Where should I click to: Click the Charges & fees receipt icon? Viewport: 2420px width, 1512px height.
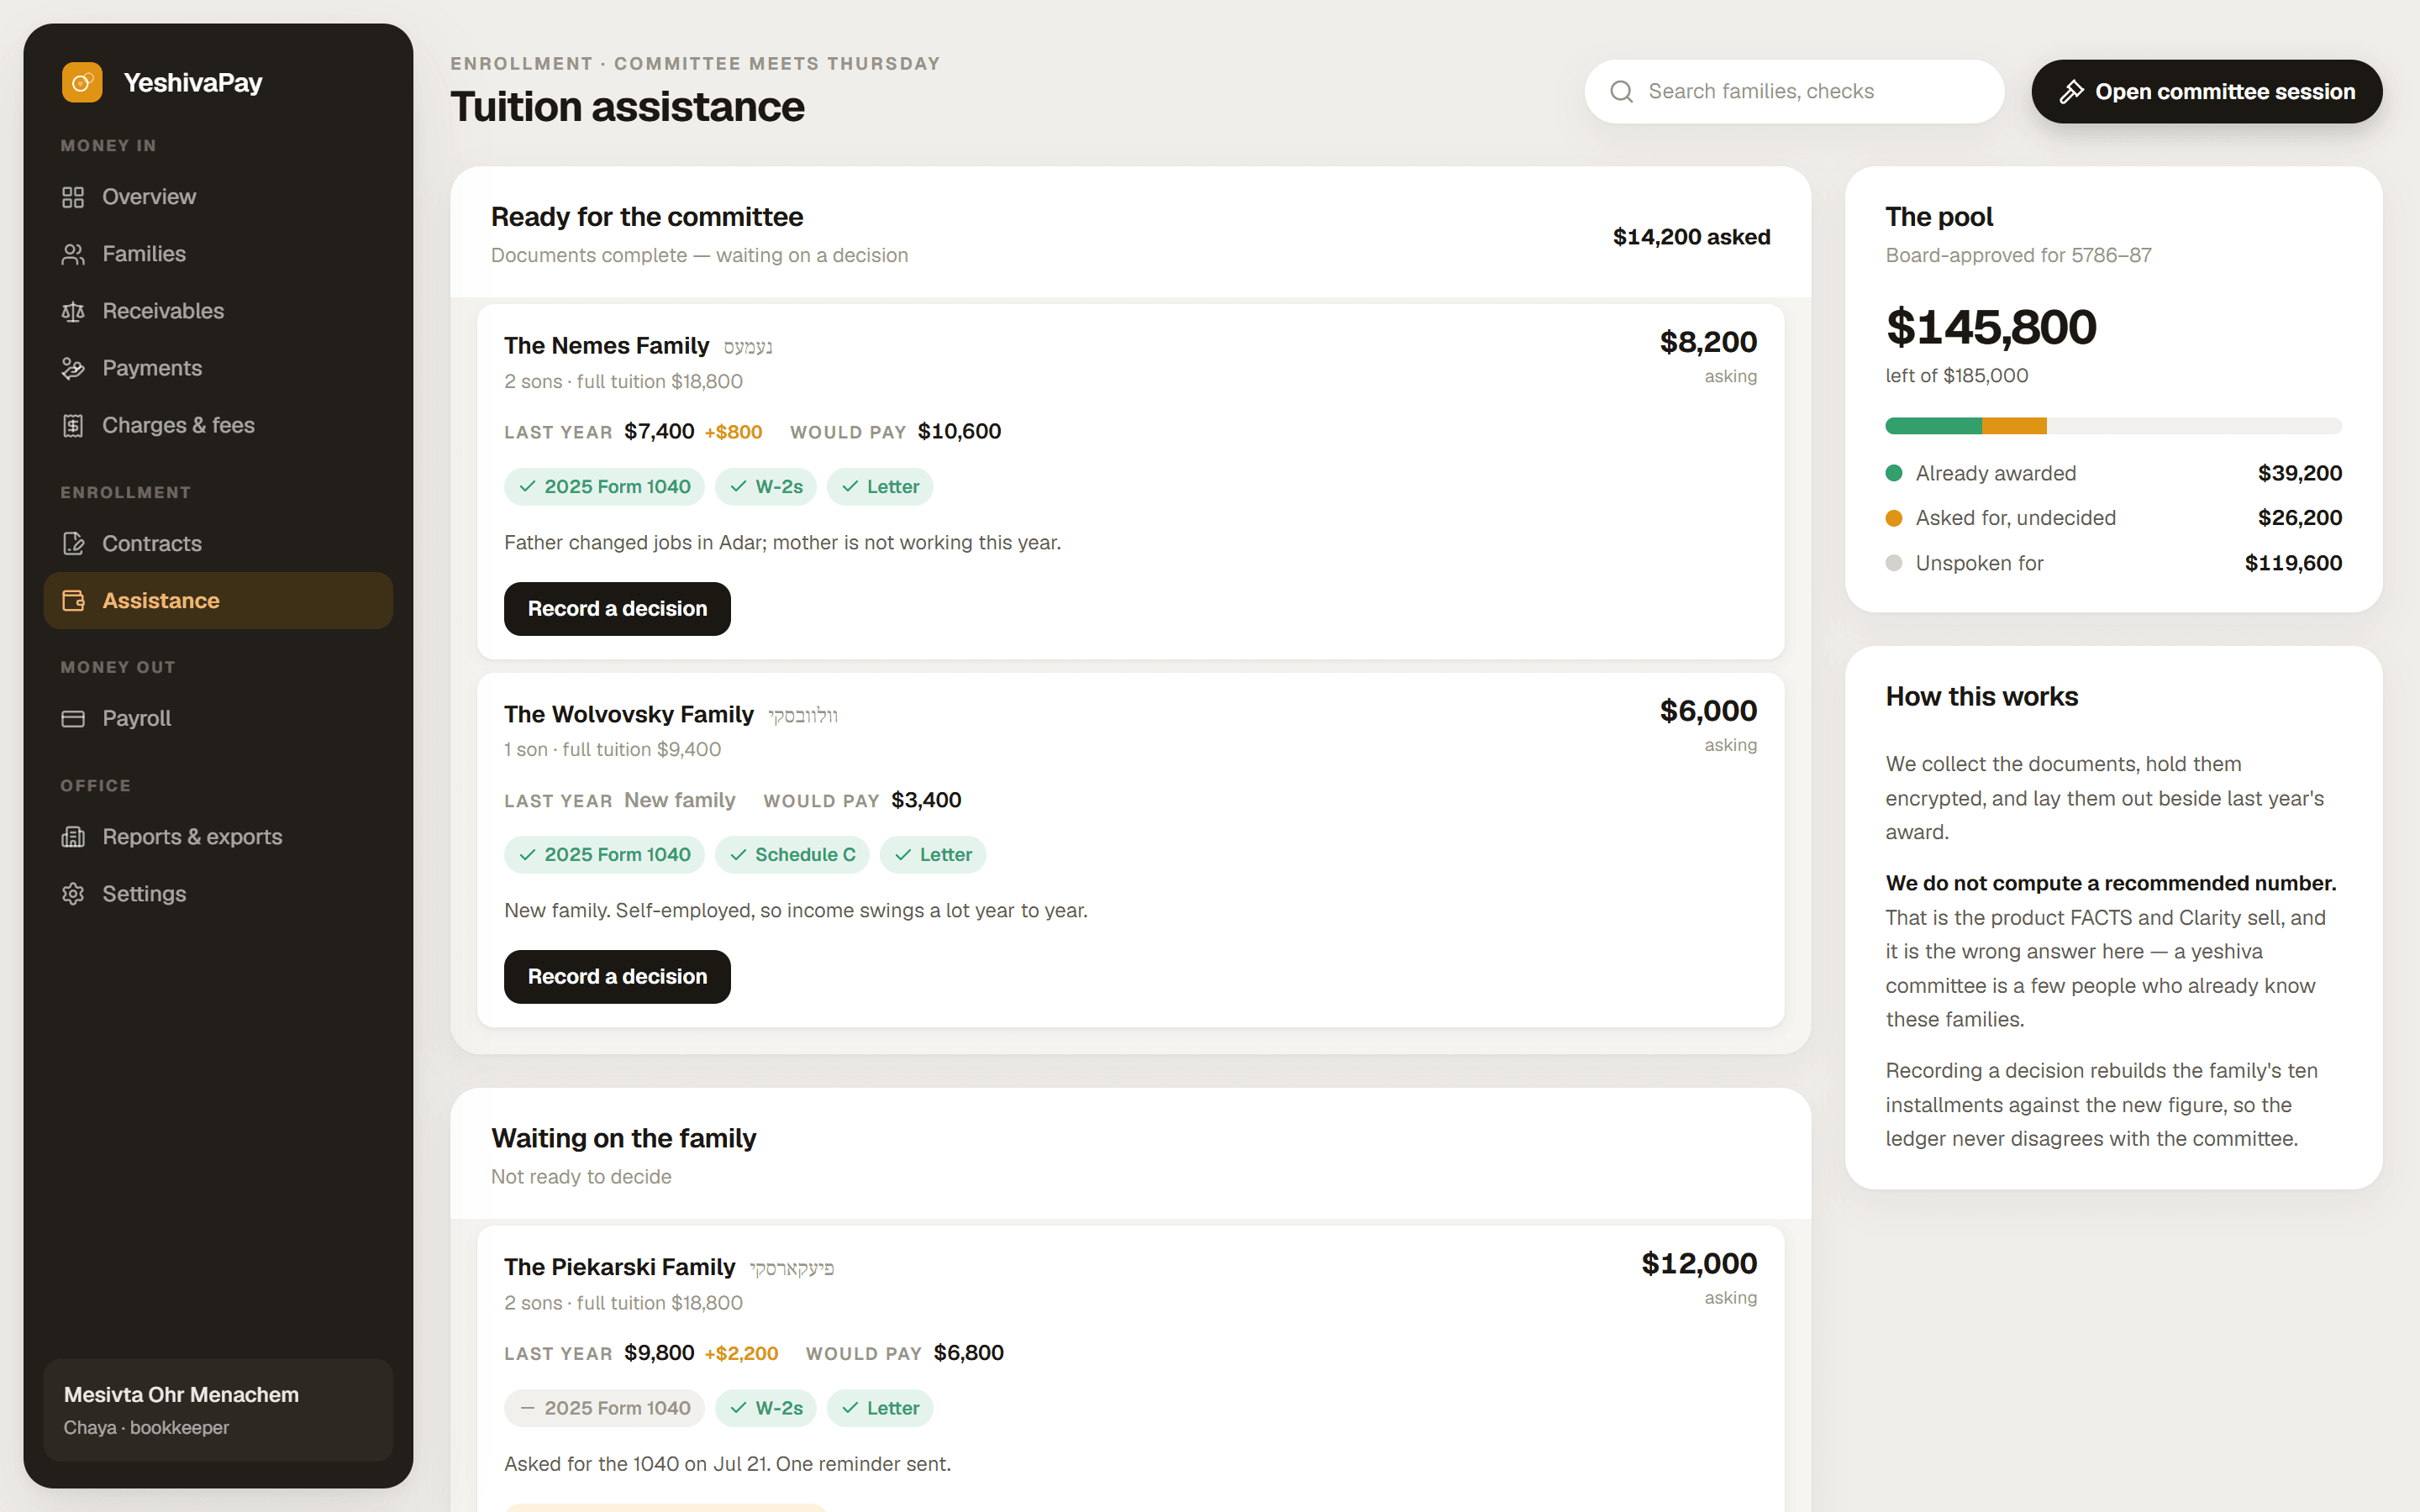73,425
